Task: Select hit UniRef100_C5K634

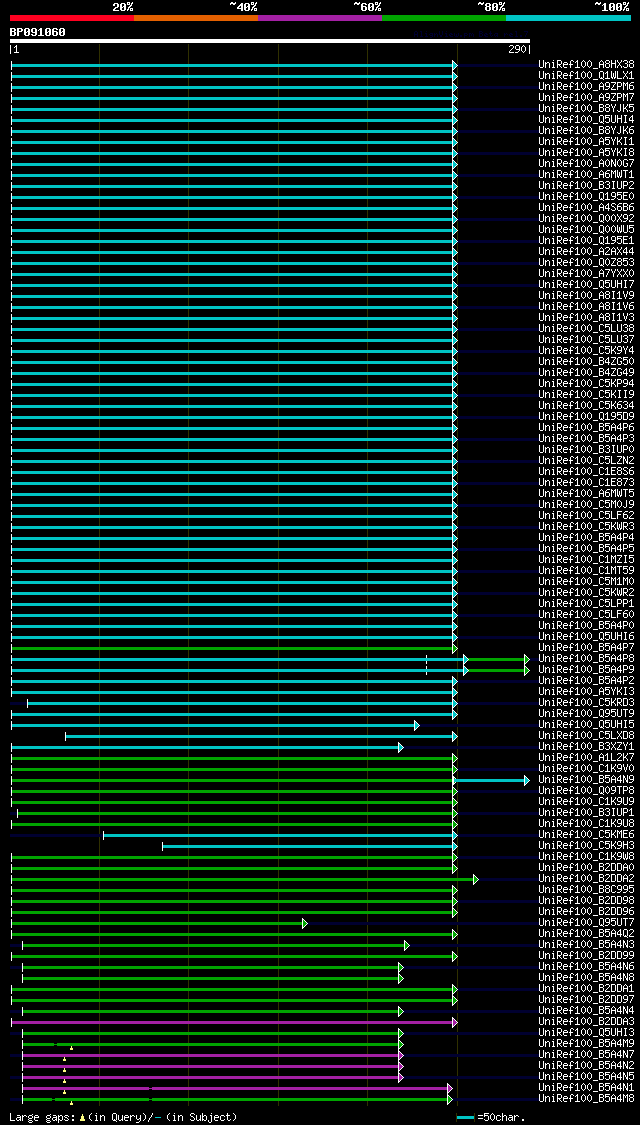Action: tap(586, 405)
